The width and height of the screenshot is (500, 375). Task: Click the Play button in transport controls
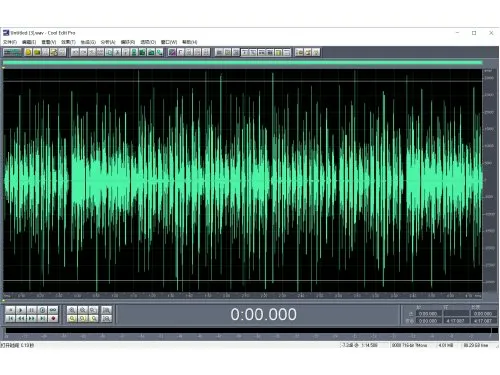click(21, 310)
